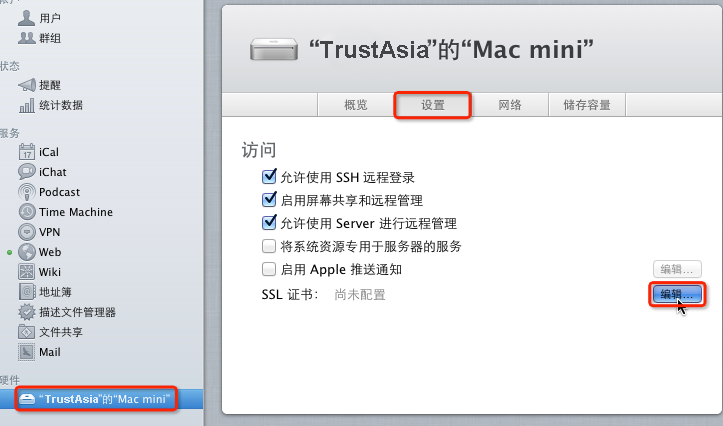Open 描述文件管理器 gear icon

(27, 312)
